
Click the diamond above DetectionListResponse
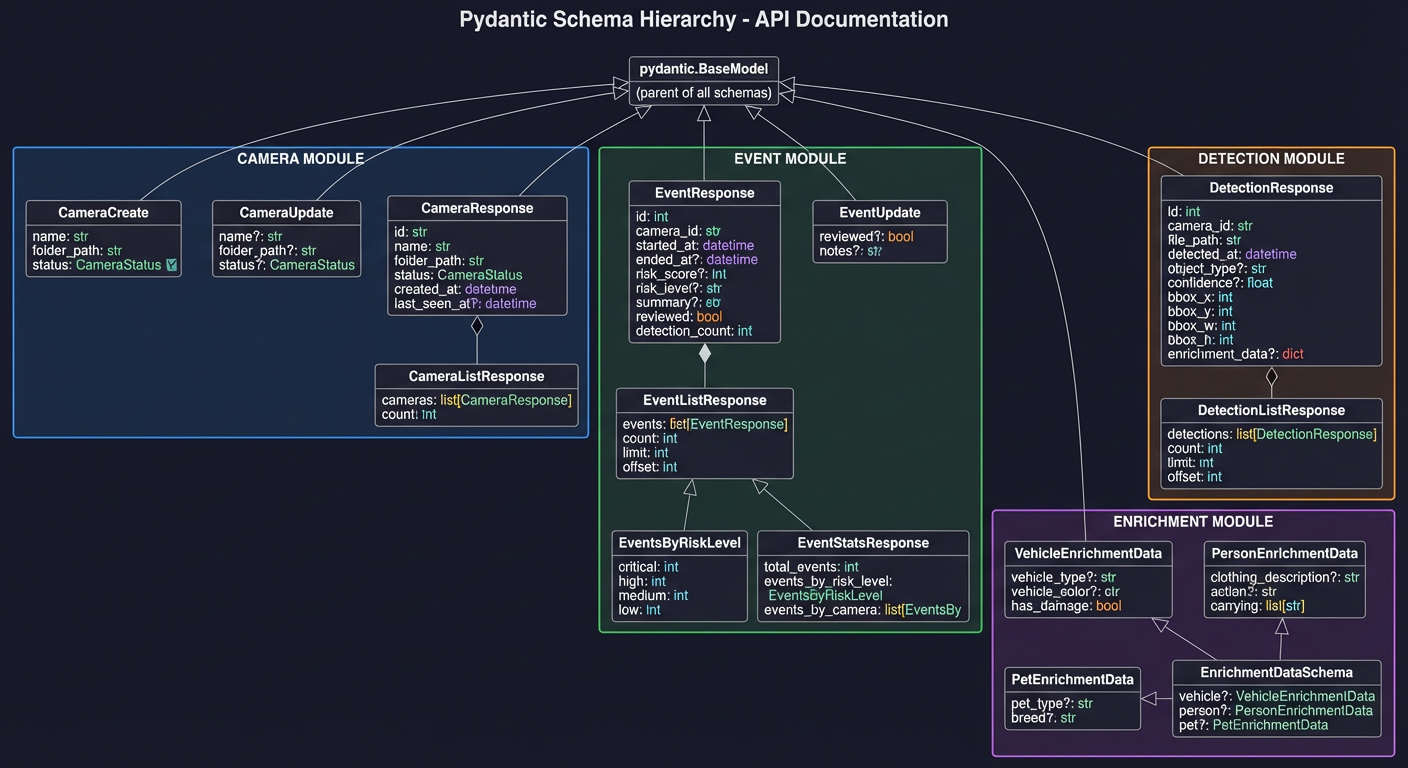click(1271, 377)
